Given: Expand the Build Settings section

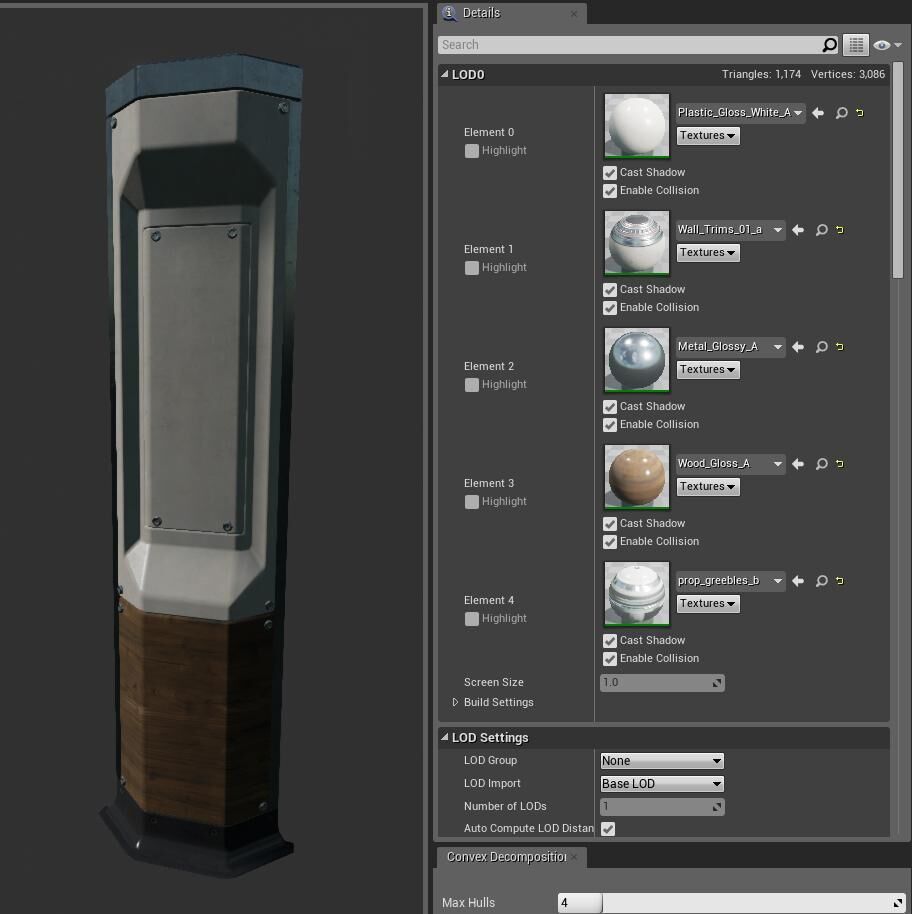Looking at the screenshot, I should coord(456,702).
